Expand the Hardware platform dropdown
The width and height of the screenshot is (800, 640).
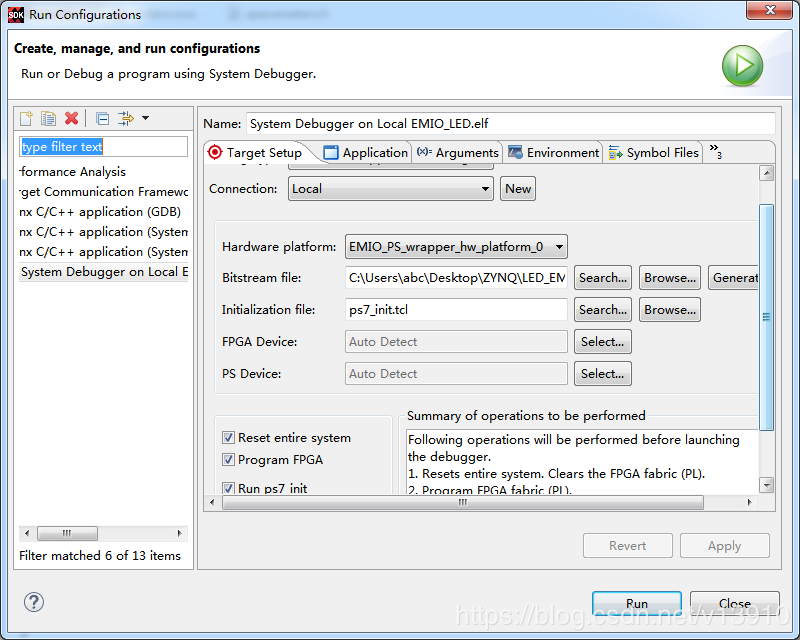coord(456,246)
